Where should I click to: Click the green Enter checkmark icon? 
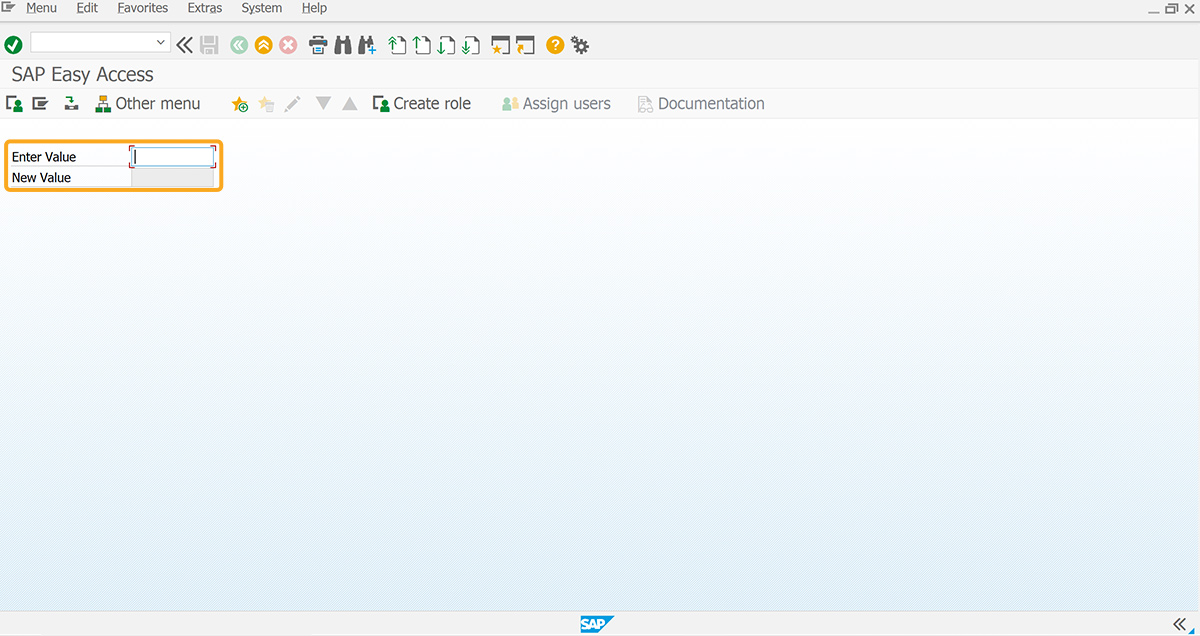13,45
